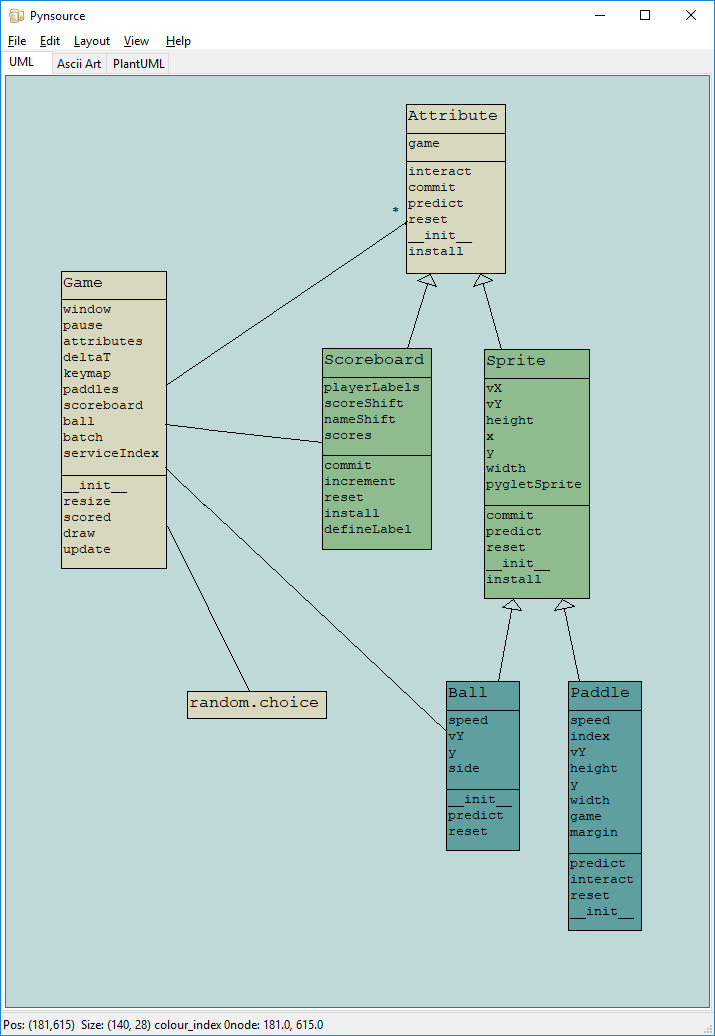Select the random.choice node

pos(256,704)
